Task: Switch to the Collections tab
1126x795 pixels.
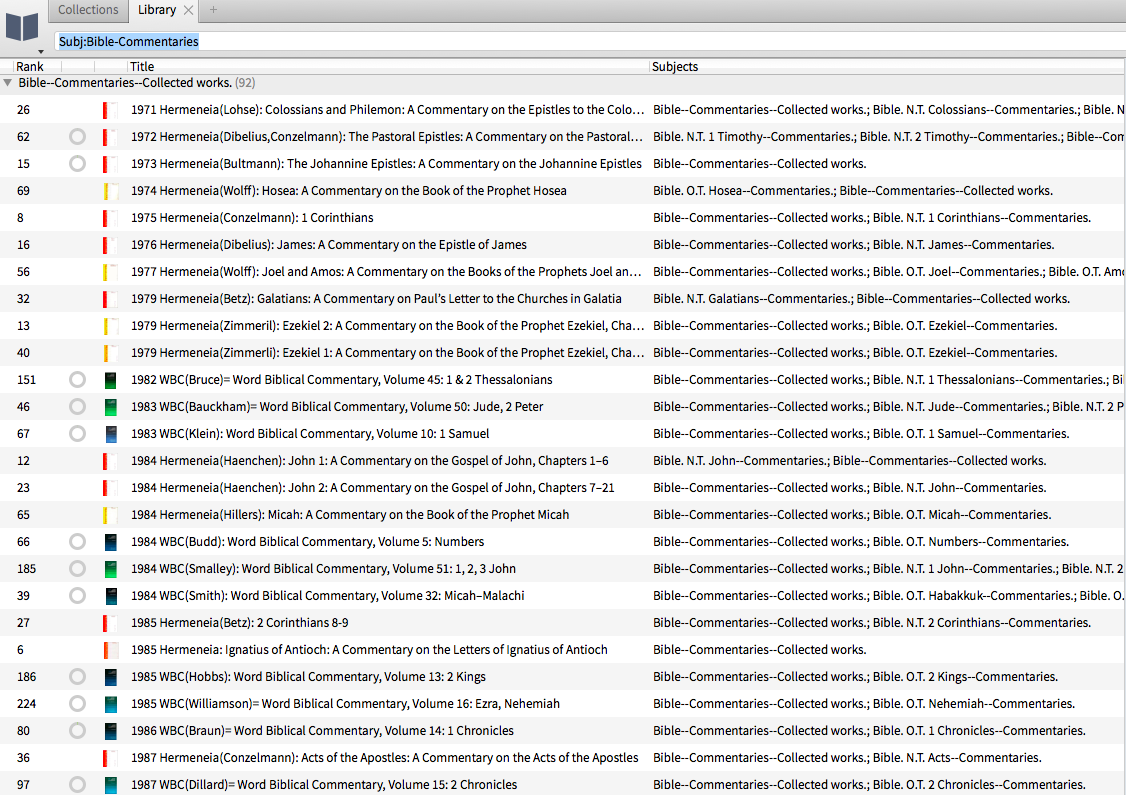Action: [88, 10]
